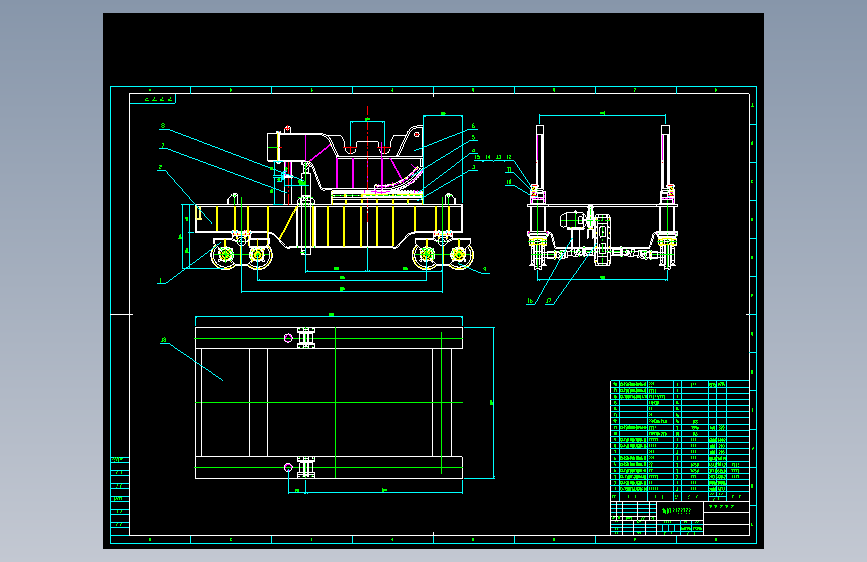The height and width of the screenshot is (562, 867).
Task: Click the revision block in top-left frame corner
Action: 153,99
